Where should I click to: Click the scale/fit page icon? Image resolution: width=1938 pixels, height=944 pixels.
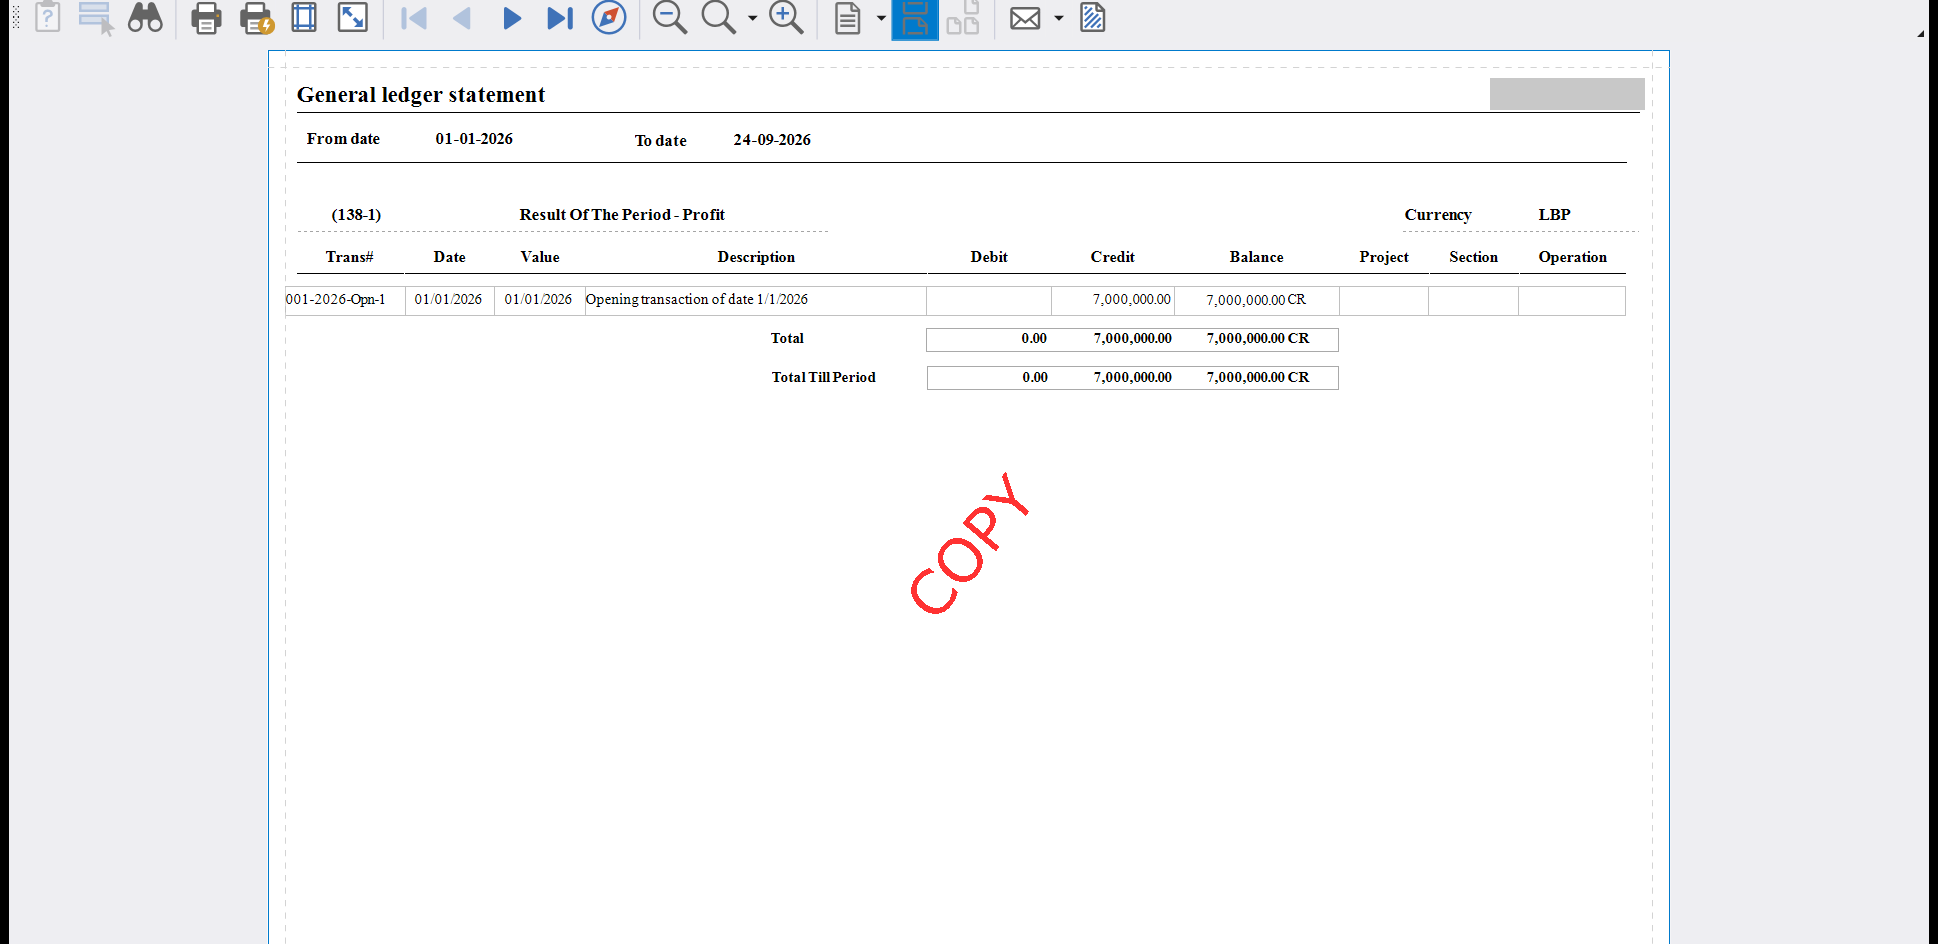[x=353, y=18]
